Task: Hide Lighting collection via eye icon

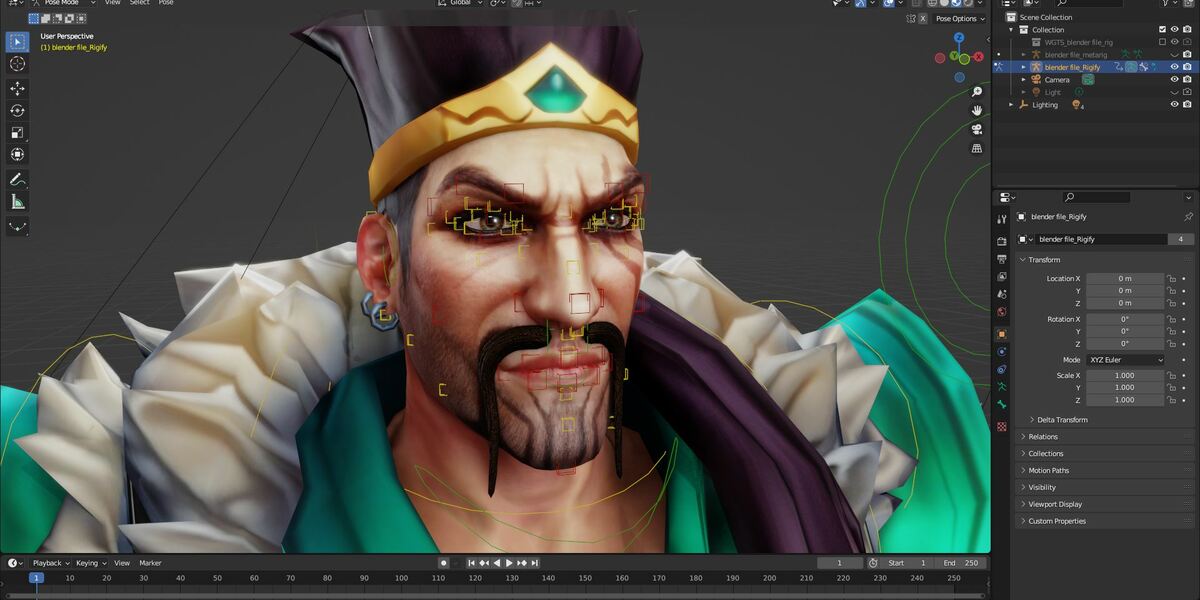Action: (1175, 104)
